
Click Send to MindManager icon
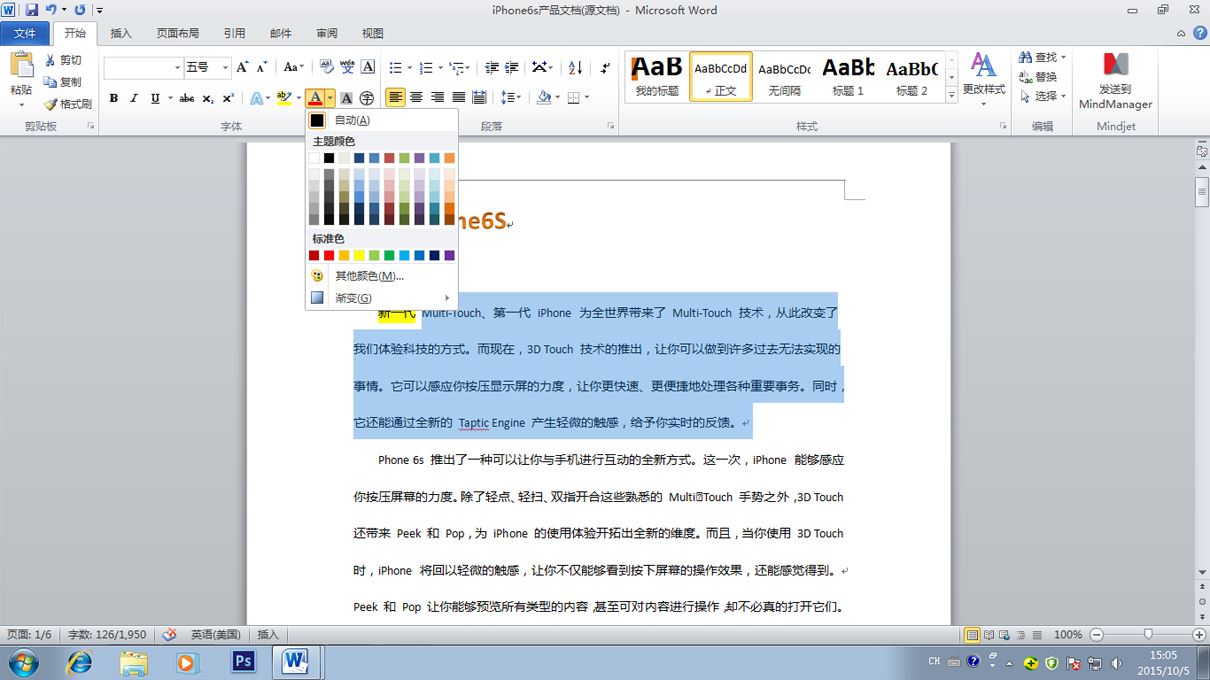1116,64
